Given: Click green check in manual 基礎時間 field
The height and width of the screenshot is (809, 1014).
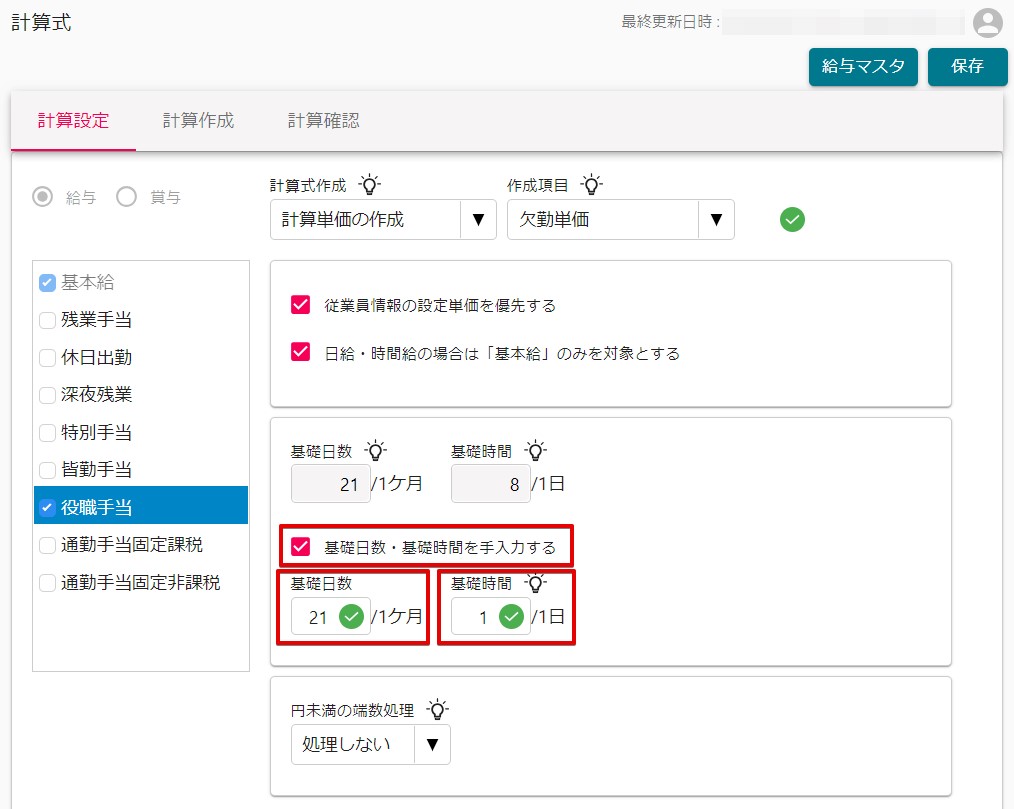Looking at the screenshot, I should tap(511, 616).
